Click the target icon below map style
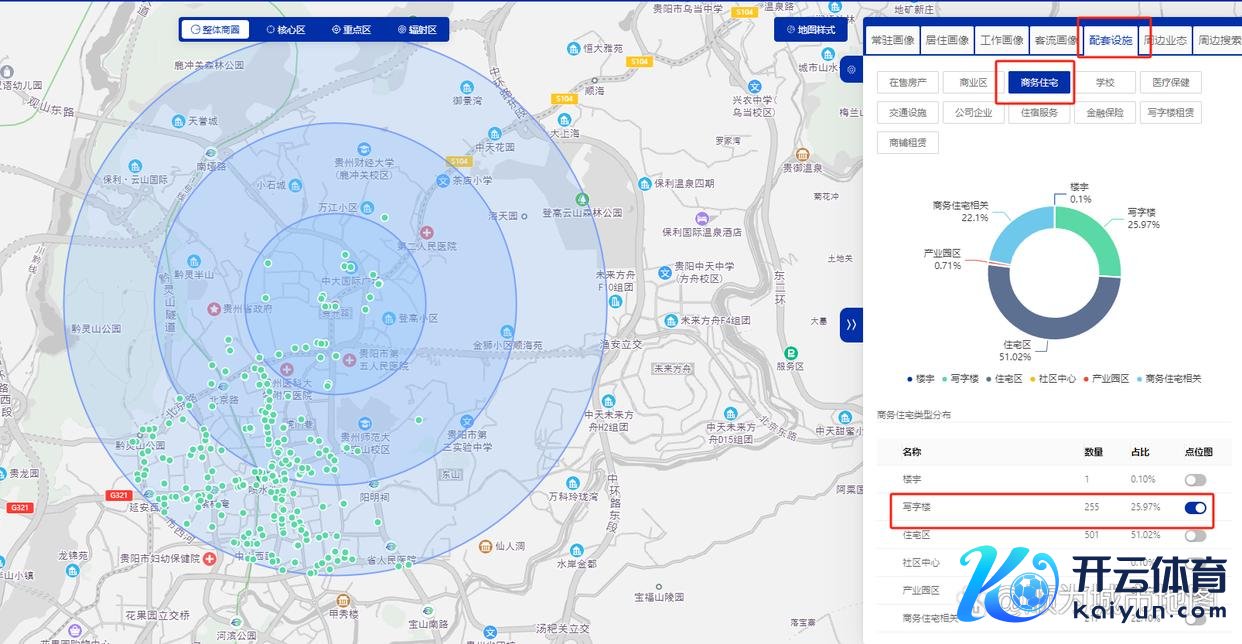Viewport: 1242px width, 644px height. point(851,70)
